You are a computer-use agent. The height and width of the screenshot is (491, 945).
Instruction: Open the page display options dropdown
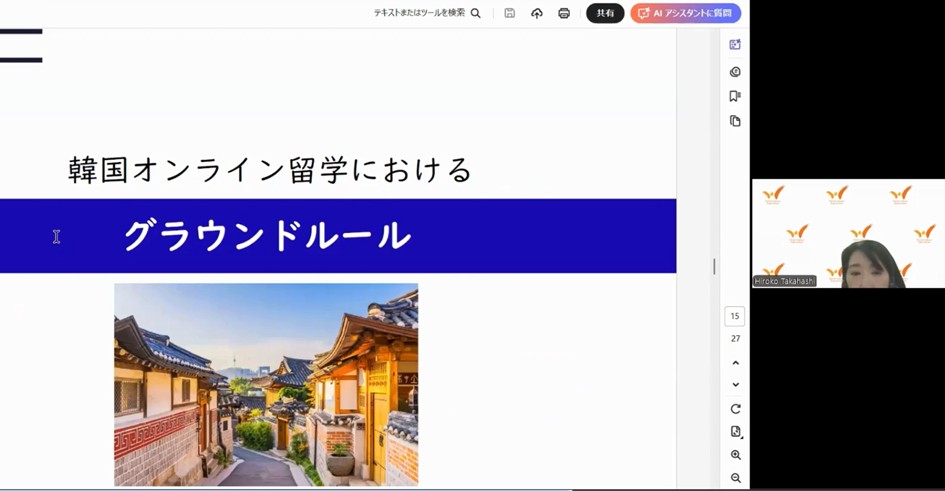click(735, 432)
